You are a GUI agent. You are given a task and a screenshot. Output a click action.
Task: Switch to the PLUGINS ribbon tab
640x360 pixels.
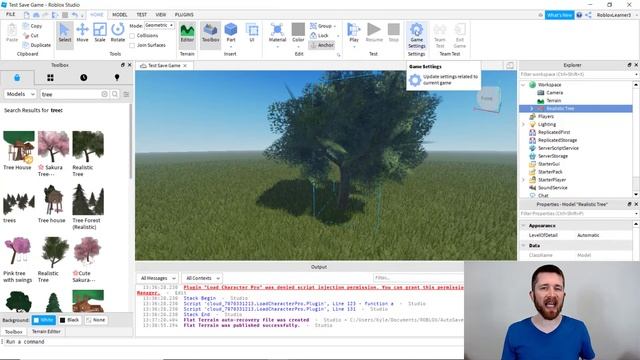click(x=184, y=15)
